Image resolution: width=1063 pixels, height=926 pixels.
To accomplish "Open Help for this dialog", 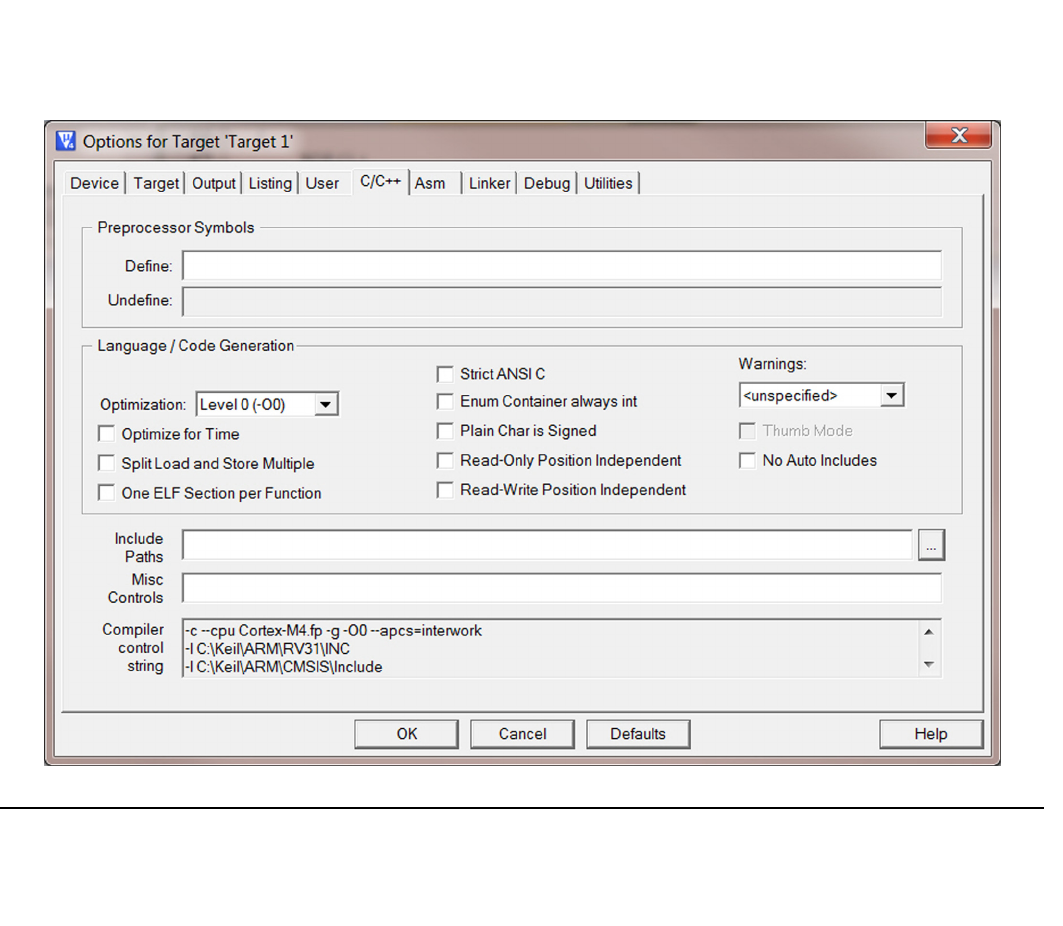I will (x=931, y=734).
